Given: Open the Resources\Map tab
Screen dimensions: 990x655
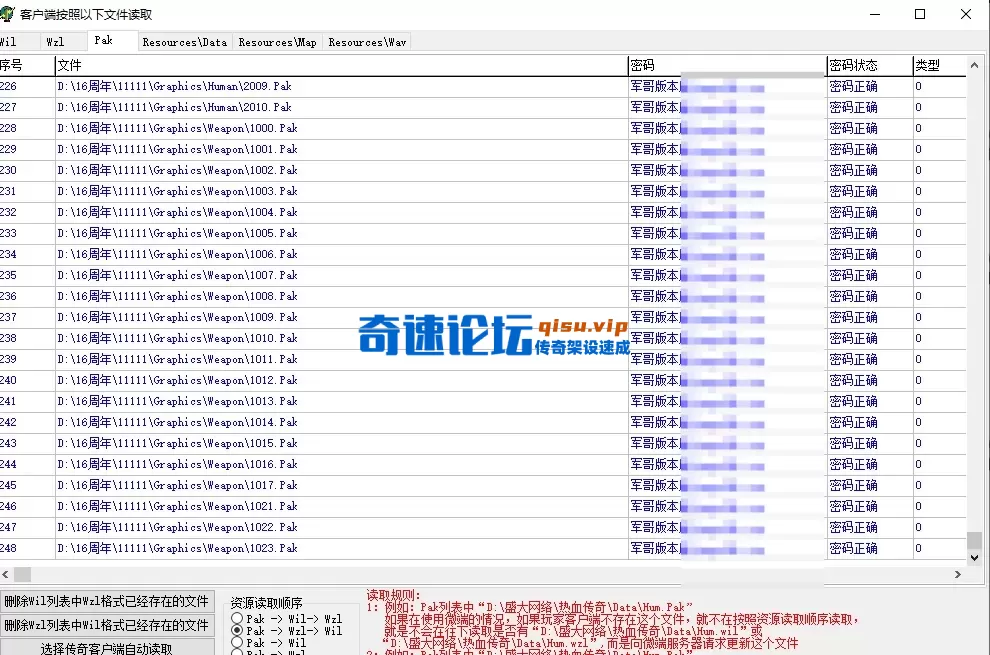Looking at the screenshot, I should pyautogui.click(x=278, y=42).
